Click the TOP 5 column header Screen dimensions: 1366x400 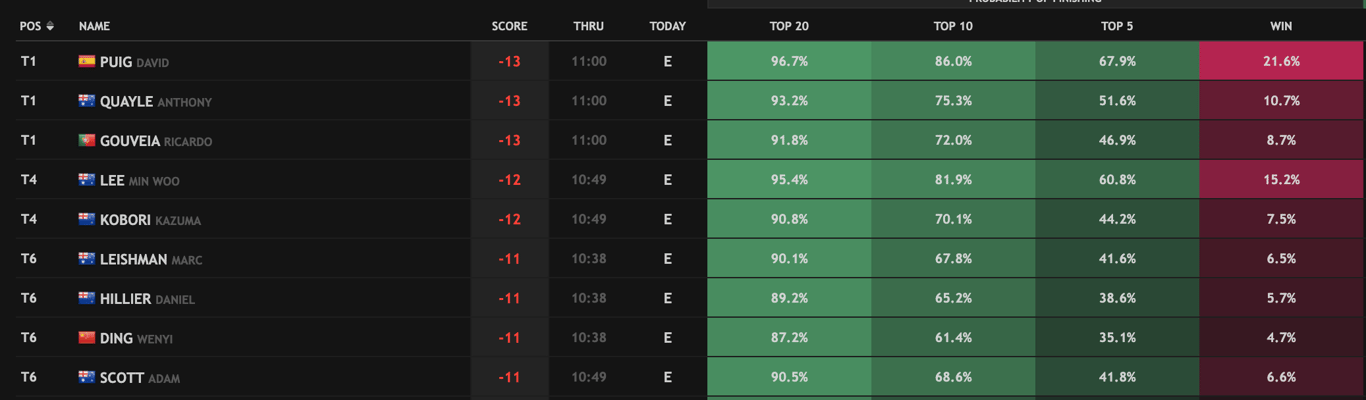[x=1117, y=26]
